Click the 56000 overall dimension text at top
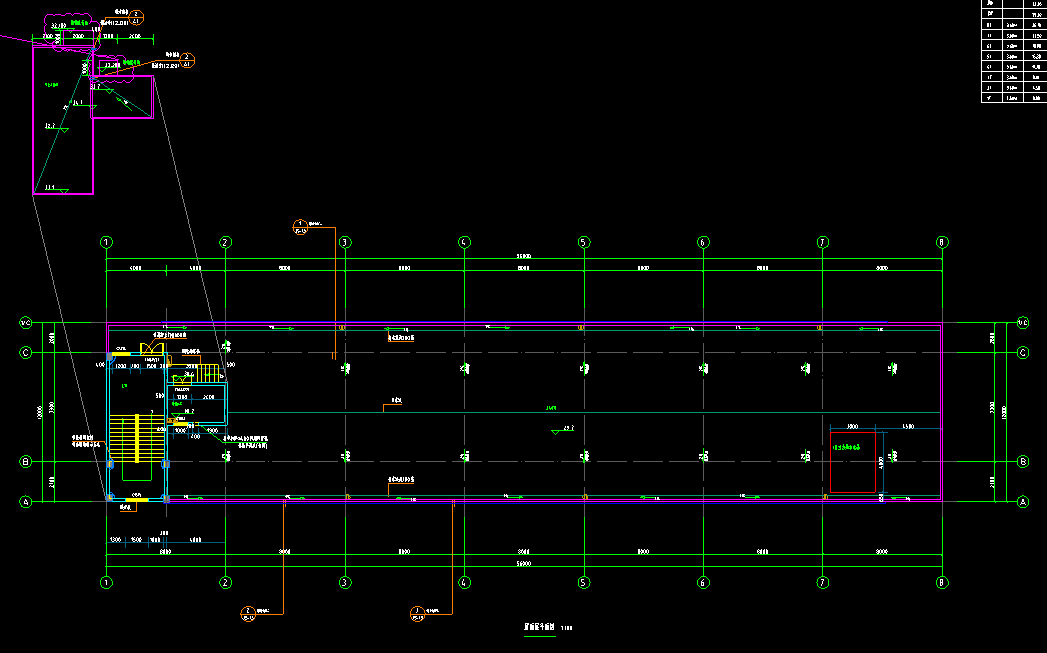1047x653 pixels. [523, 257]
